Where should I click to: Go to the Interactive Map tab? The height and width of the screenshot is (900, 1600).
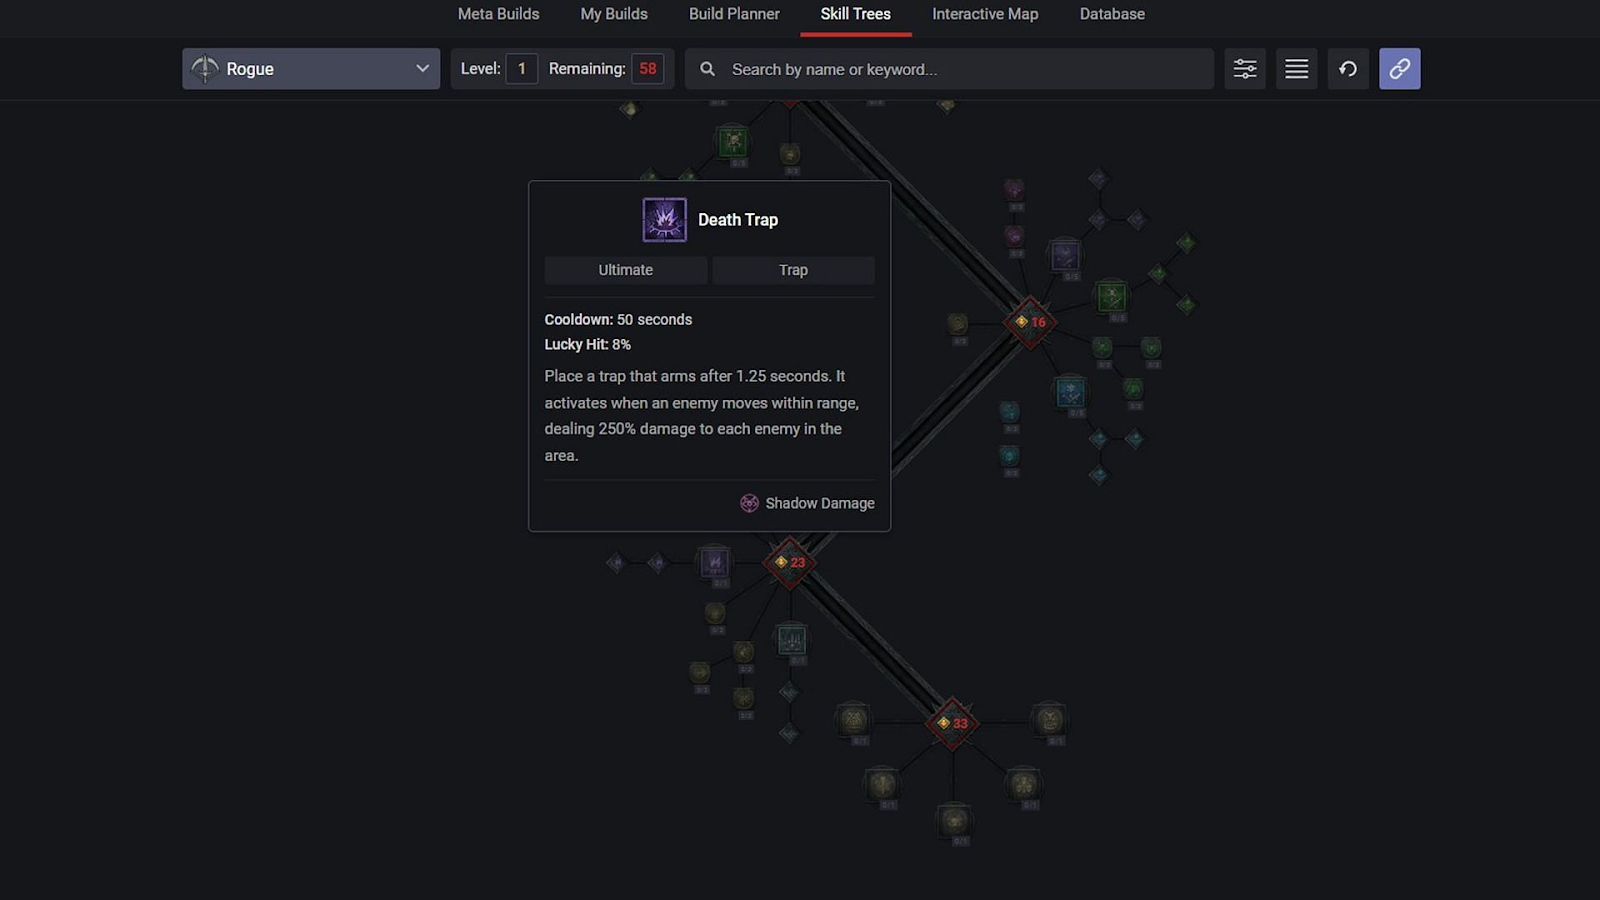(985, 14)
